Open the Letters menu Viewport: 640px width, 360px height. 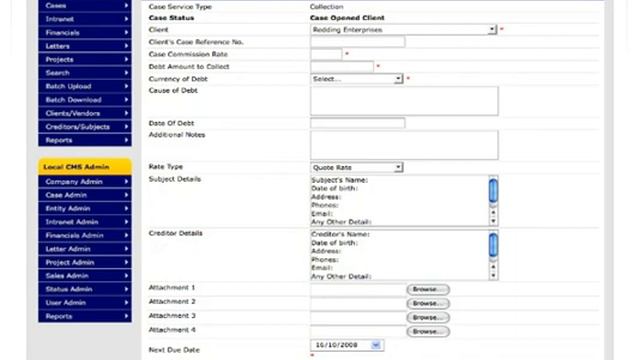click(x=85, y=46)
